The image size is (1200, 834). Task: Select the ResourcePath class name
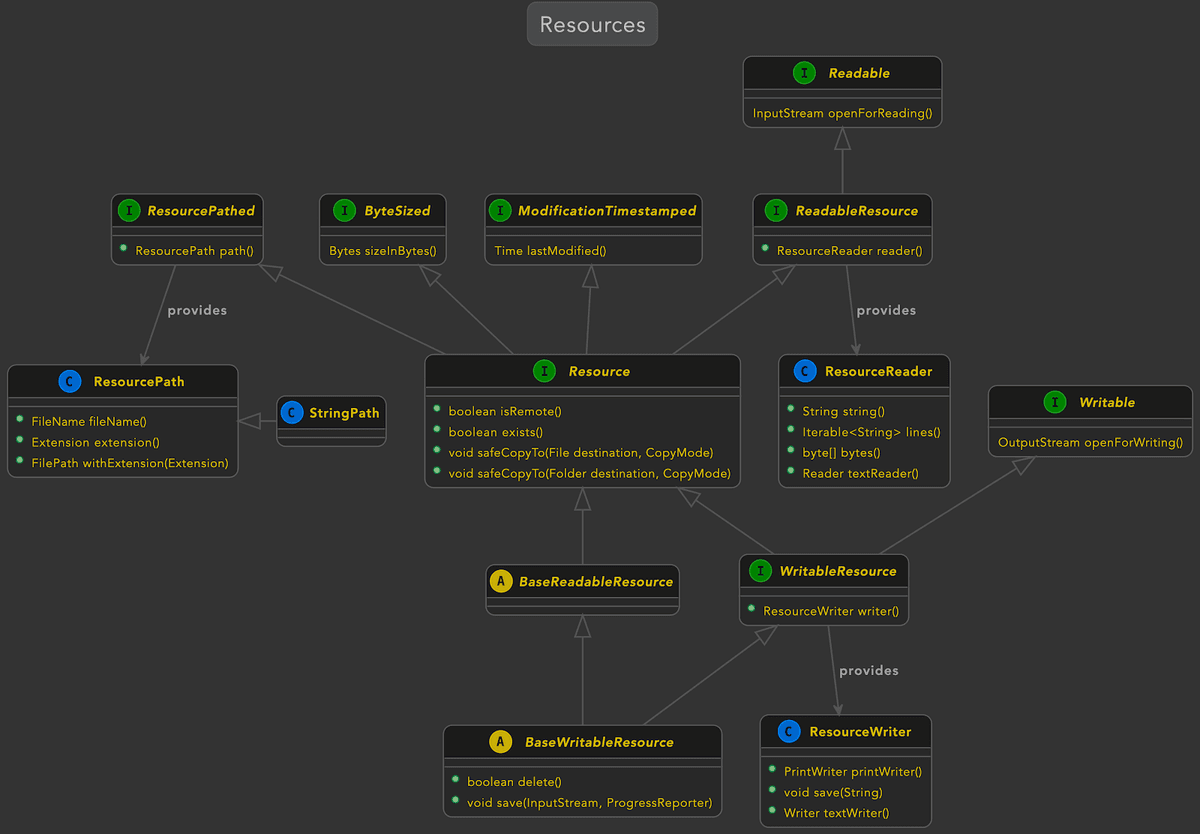pos(139,381)
